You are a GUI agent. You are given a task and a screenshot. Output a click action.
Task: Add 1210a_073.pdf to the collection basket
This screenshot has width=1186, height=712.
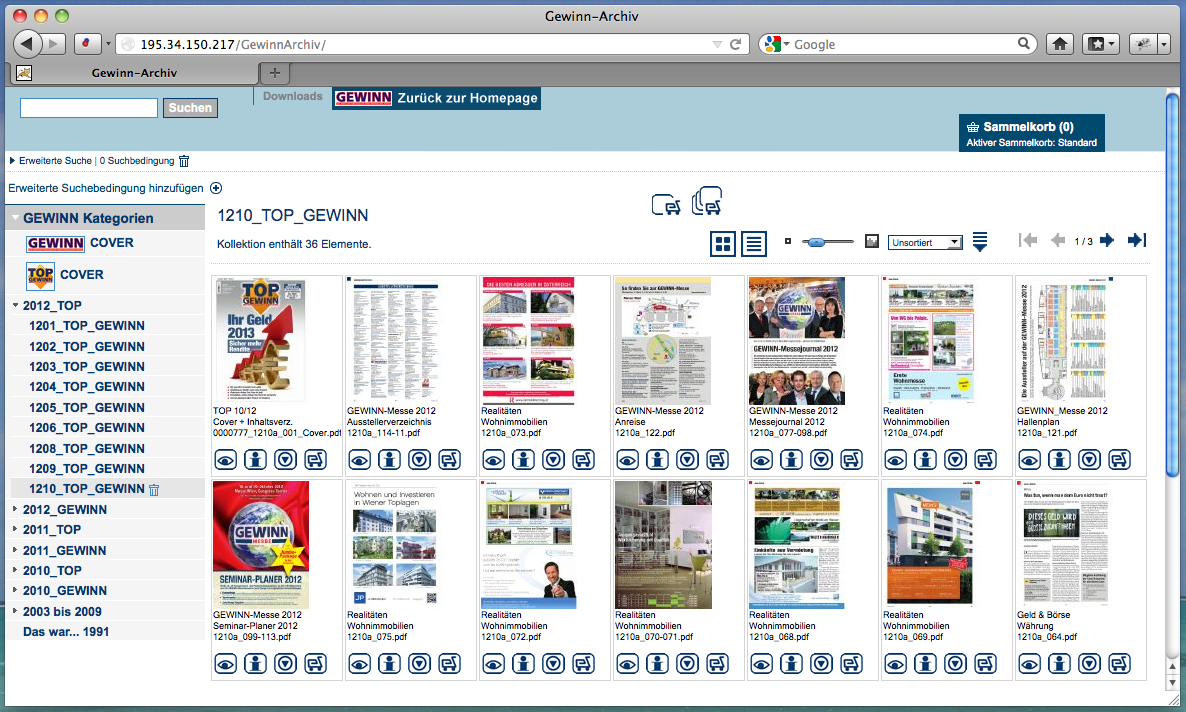tap(583, 459)
